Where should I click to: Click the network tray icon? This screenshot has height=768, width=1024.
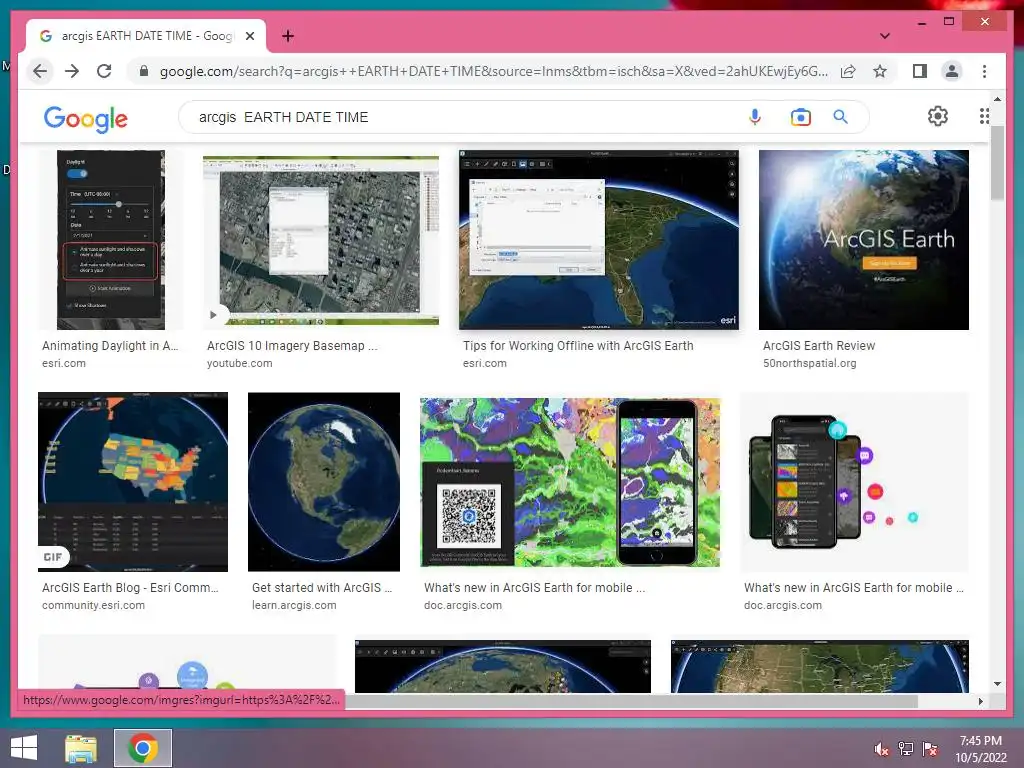click(906, 749)
